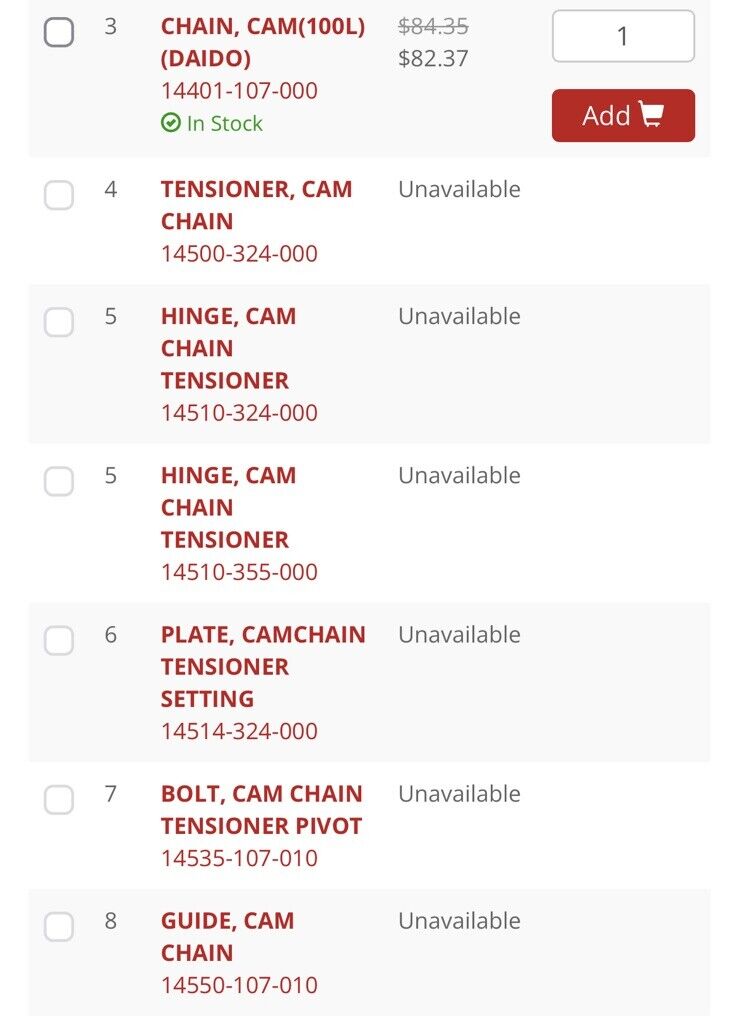Check the box for CHAIN, CAM(100L) item
This screenshot has height=1032, width=739.
tap(59, 32)
